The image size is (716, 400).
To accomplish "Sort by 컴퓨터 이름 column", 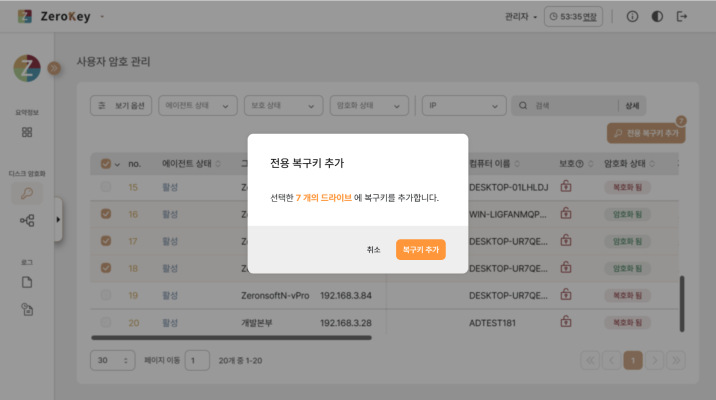I will 517,163.
